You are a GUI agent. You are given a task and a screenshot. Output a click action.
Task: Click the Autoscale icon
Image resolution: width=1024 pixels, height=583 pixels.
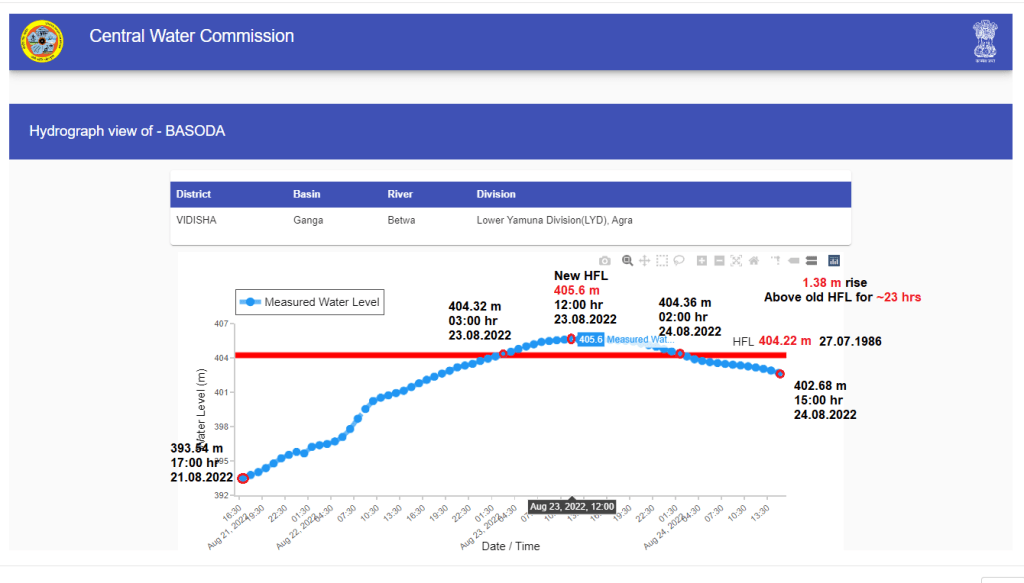[736, 261]
